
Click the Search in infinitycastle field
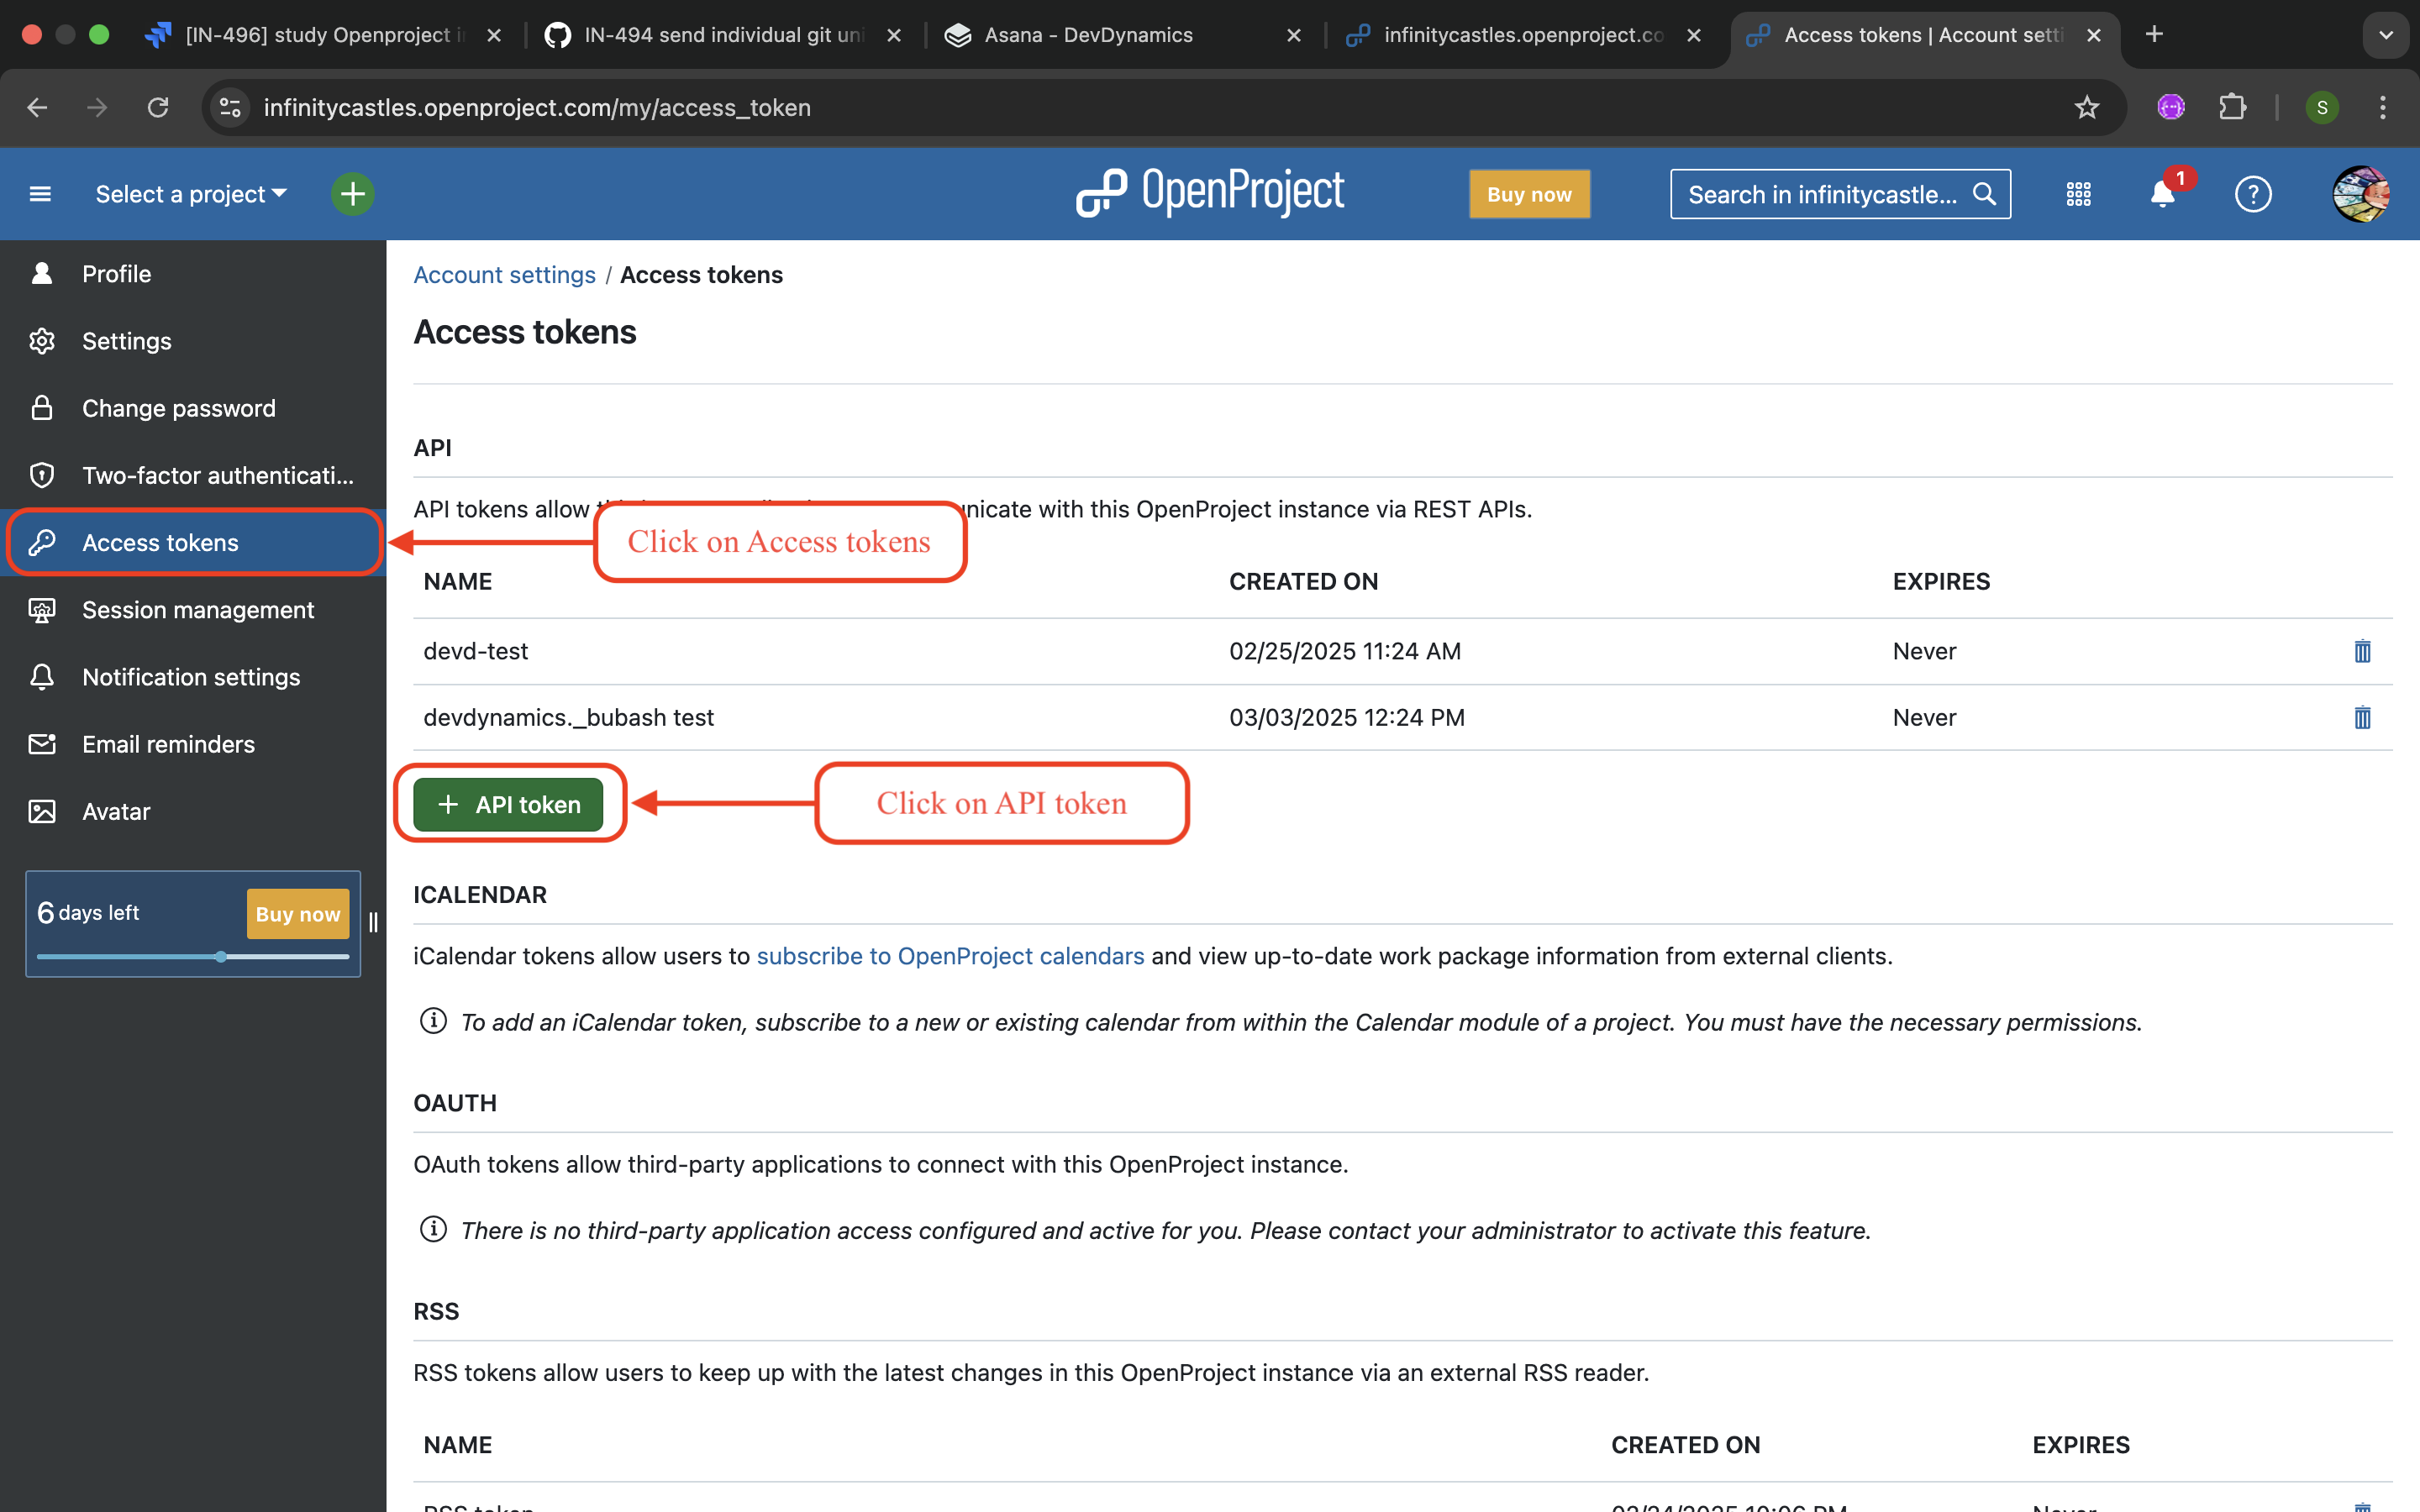(1822, 194)
